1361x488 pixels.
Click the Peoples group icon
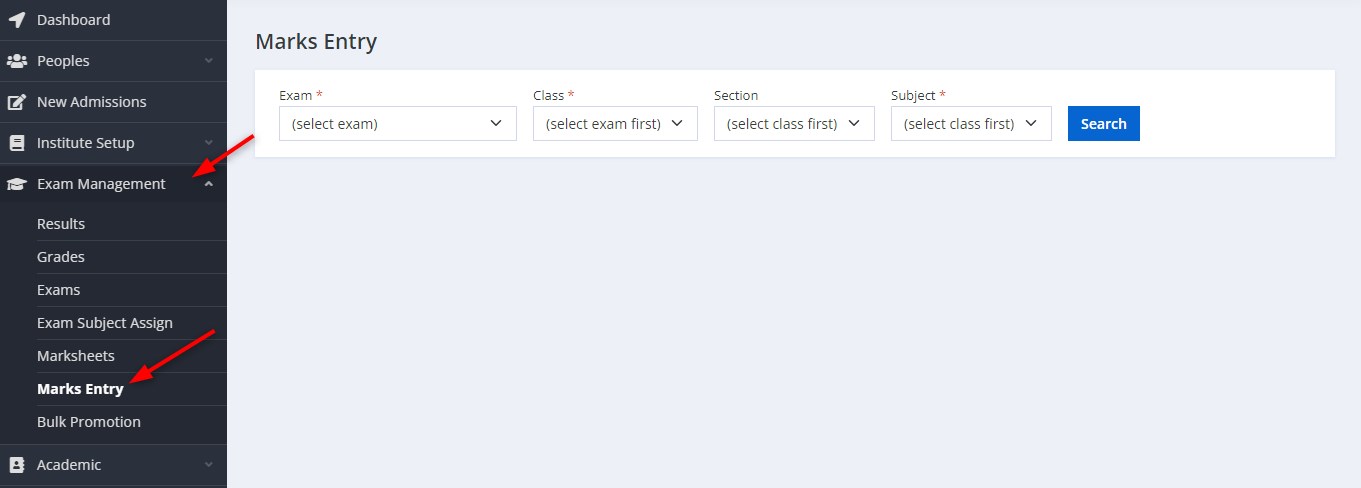click(17, 61)
